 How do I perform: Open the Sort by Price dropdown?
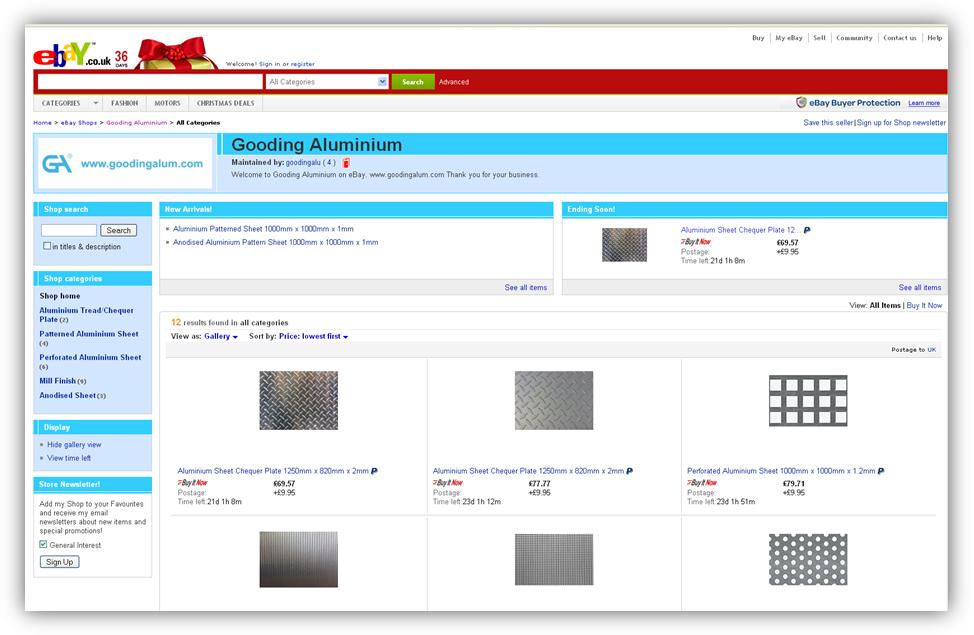[x=313, y=337]
